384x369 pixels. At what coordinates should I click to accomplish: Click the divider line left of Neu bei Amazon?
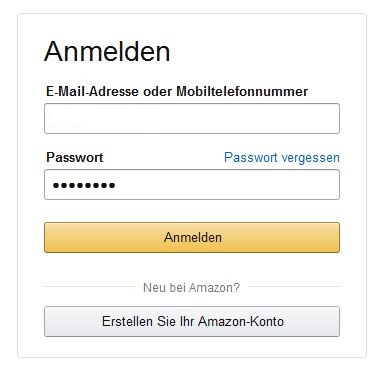90,286
